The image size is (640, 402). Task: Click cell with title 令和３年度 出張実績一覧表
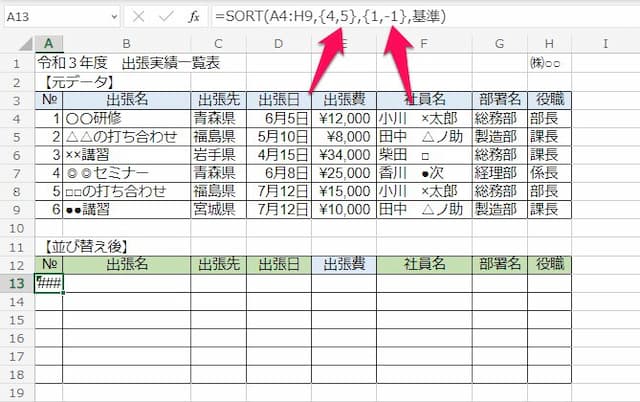pyautogui.click(x=129, y=63)
